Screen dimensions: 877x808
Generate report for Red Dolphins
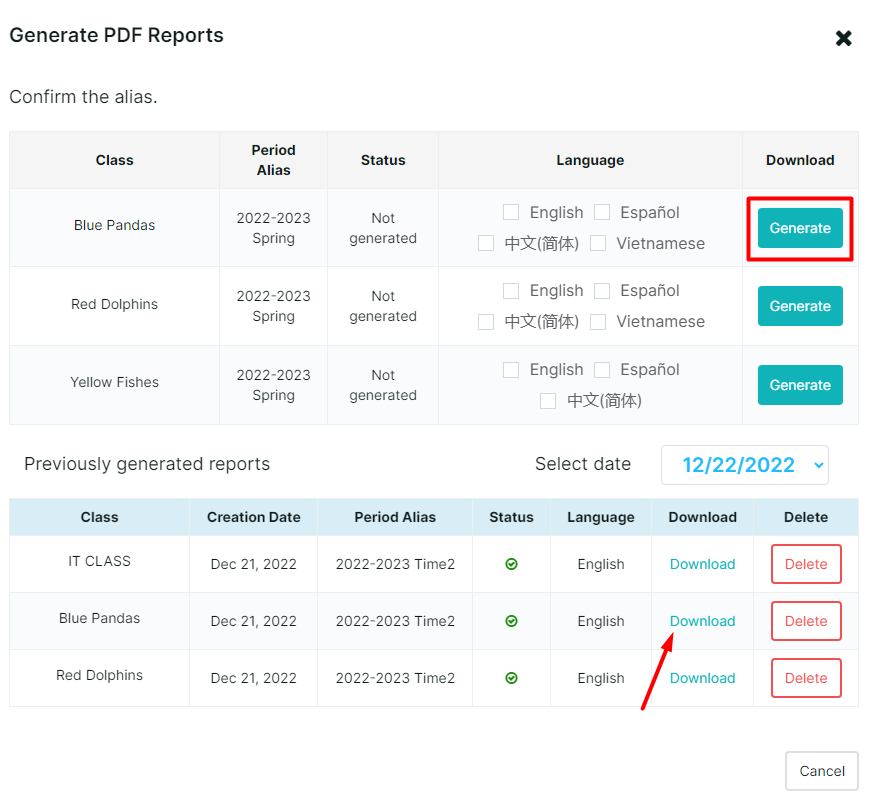tap(800, 306)
